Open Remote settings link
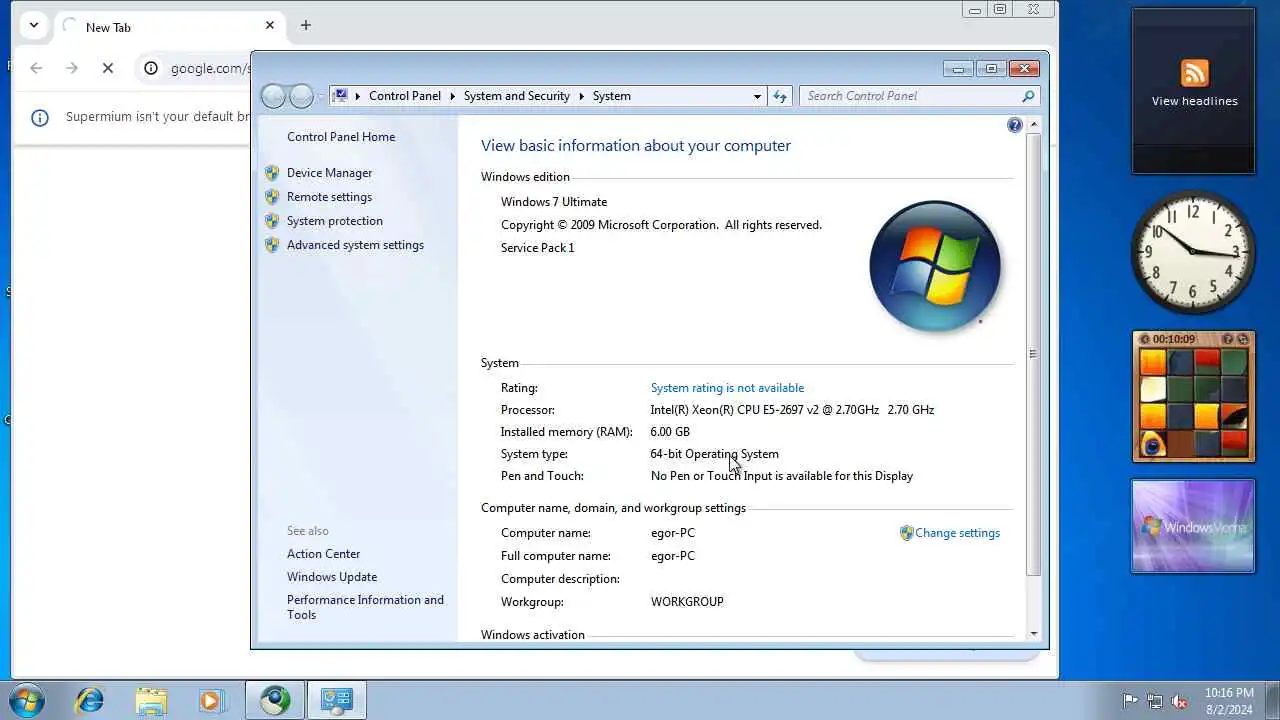The image size is (1280, 720). click(x=329, y=197)
